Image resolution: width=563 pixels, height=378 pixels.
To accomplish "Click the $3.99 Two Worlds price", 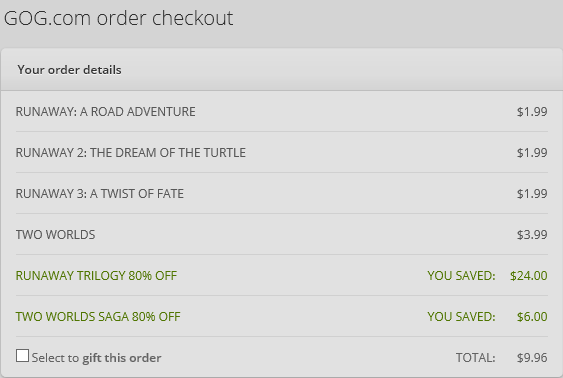I will point(532,234).
